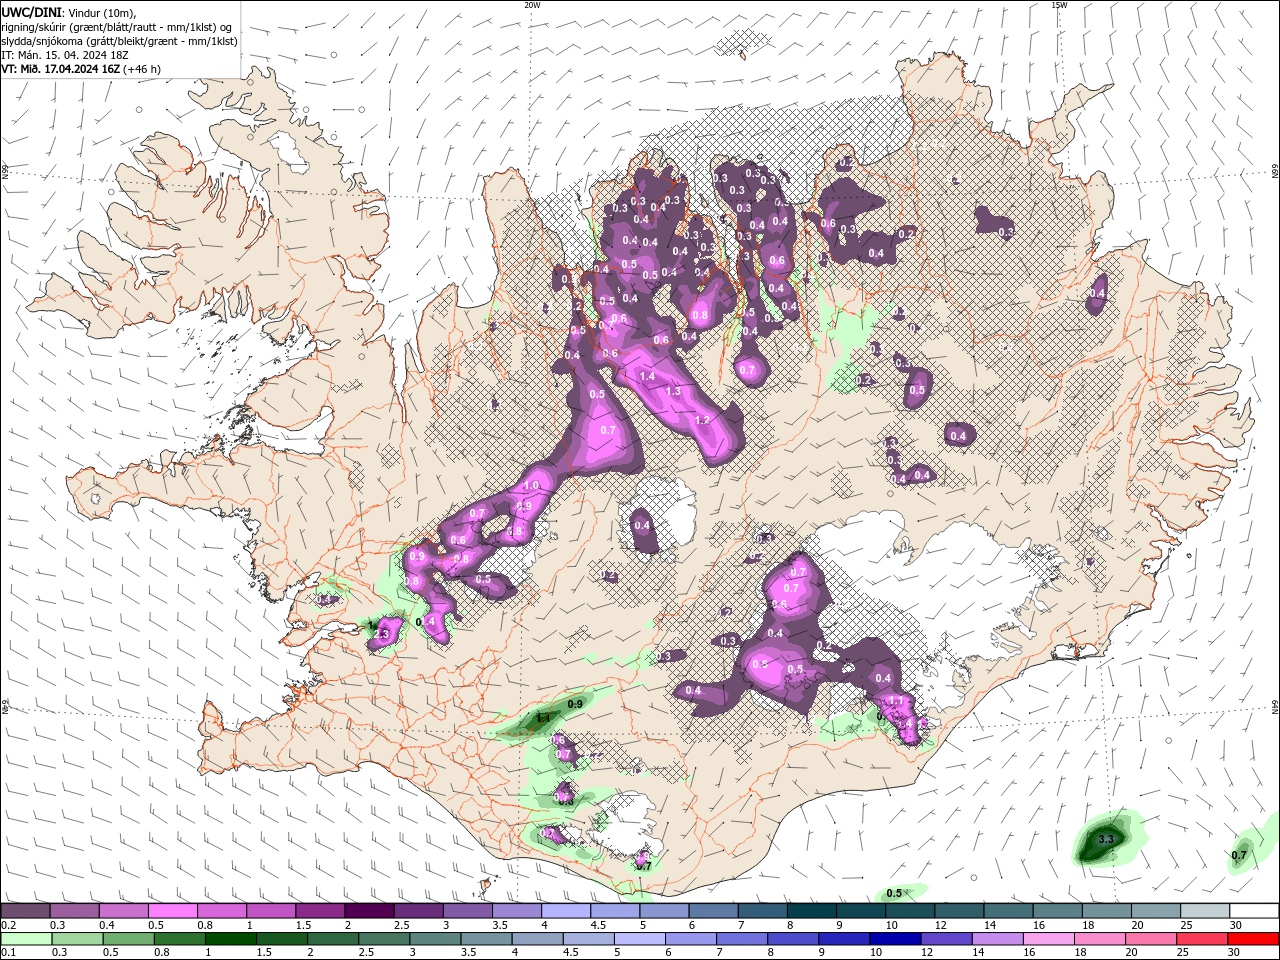Image resolution: width=1280 pixels, height=960 pixels.
Task: Click the 'rigning/skúrir' legend description line
Action: point(116,27)
